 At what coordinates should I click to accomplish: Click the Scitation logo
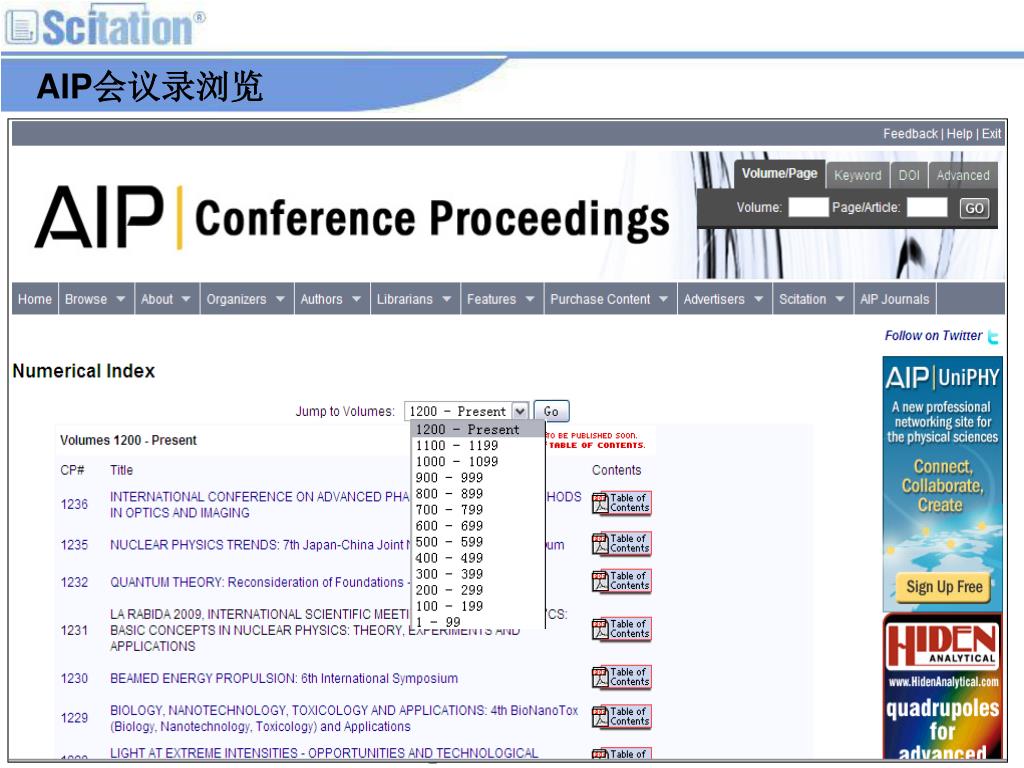[x=104, y=26]
